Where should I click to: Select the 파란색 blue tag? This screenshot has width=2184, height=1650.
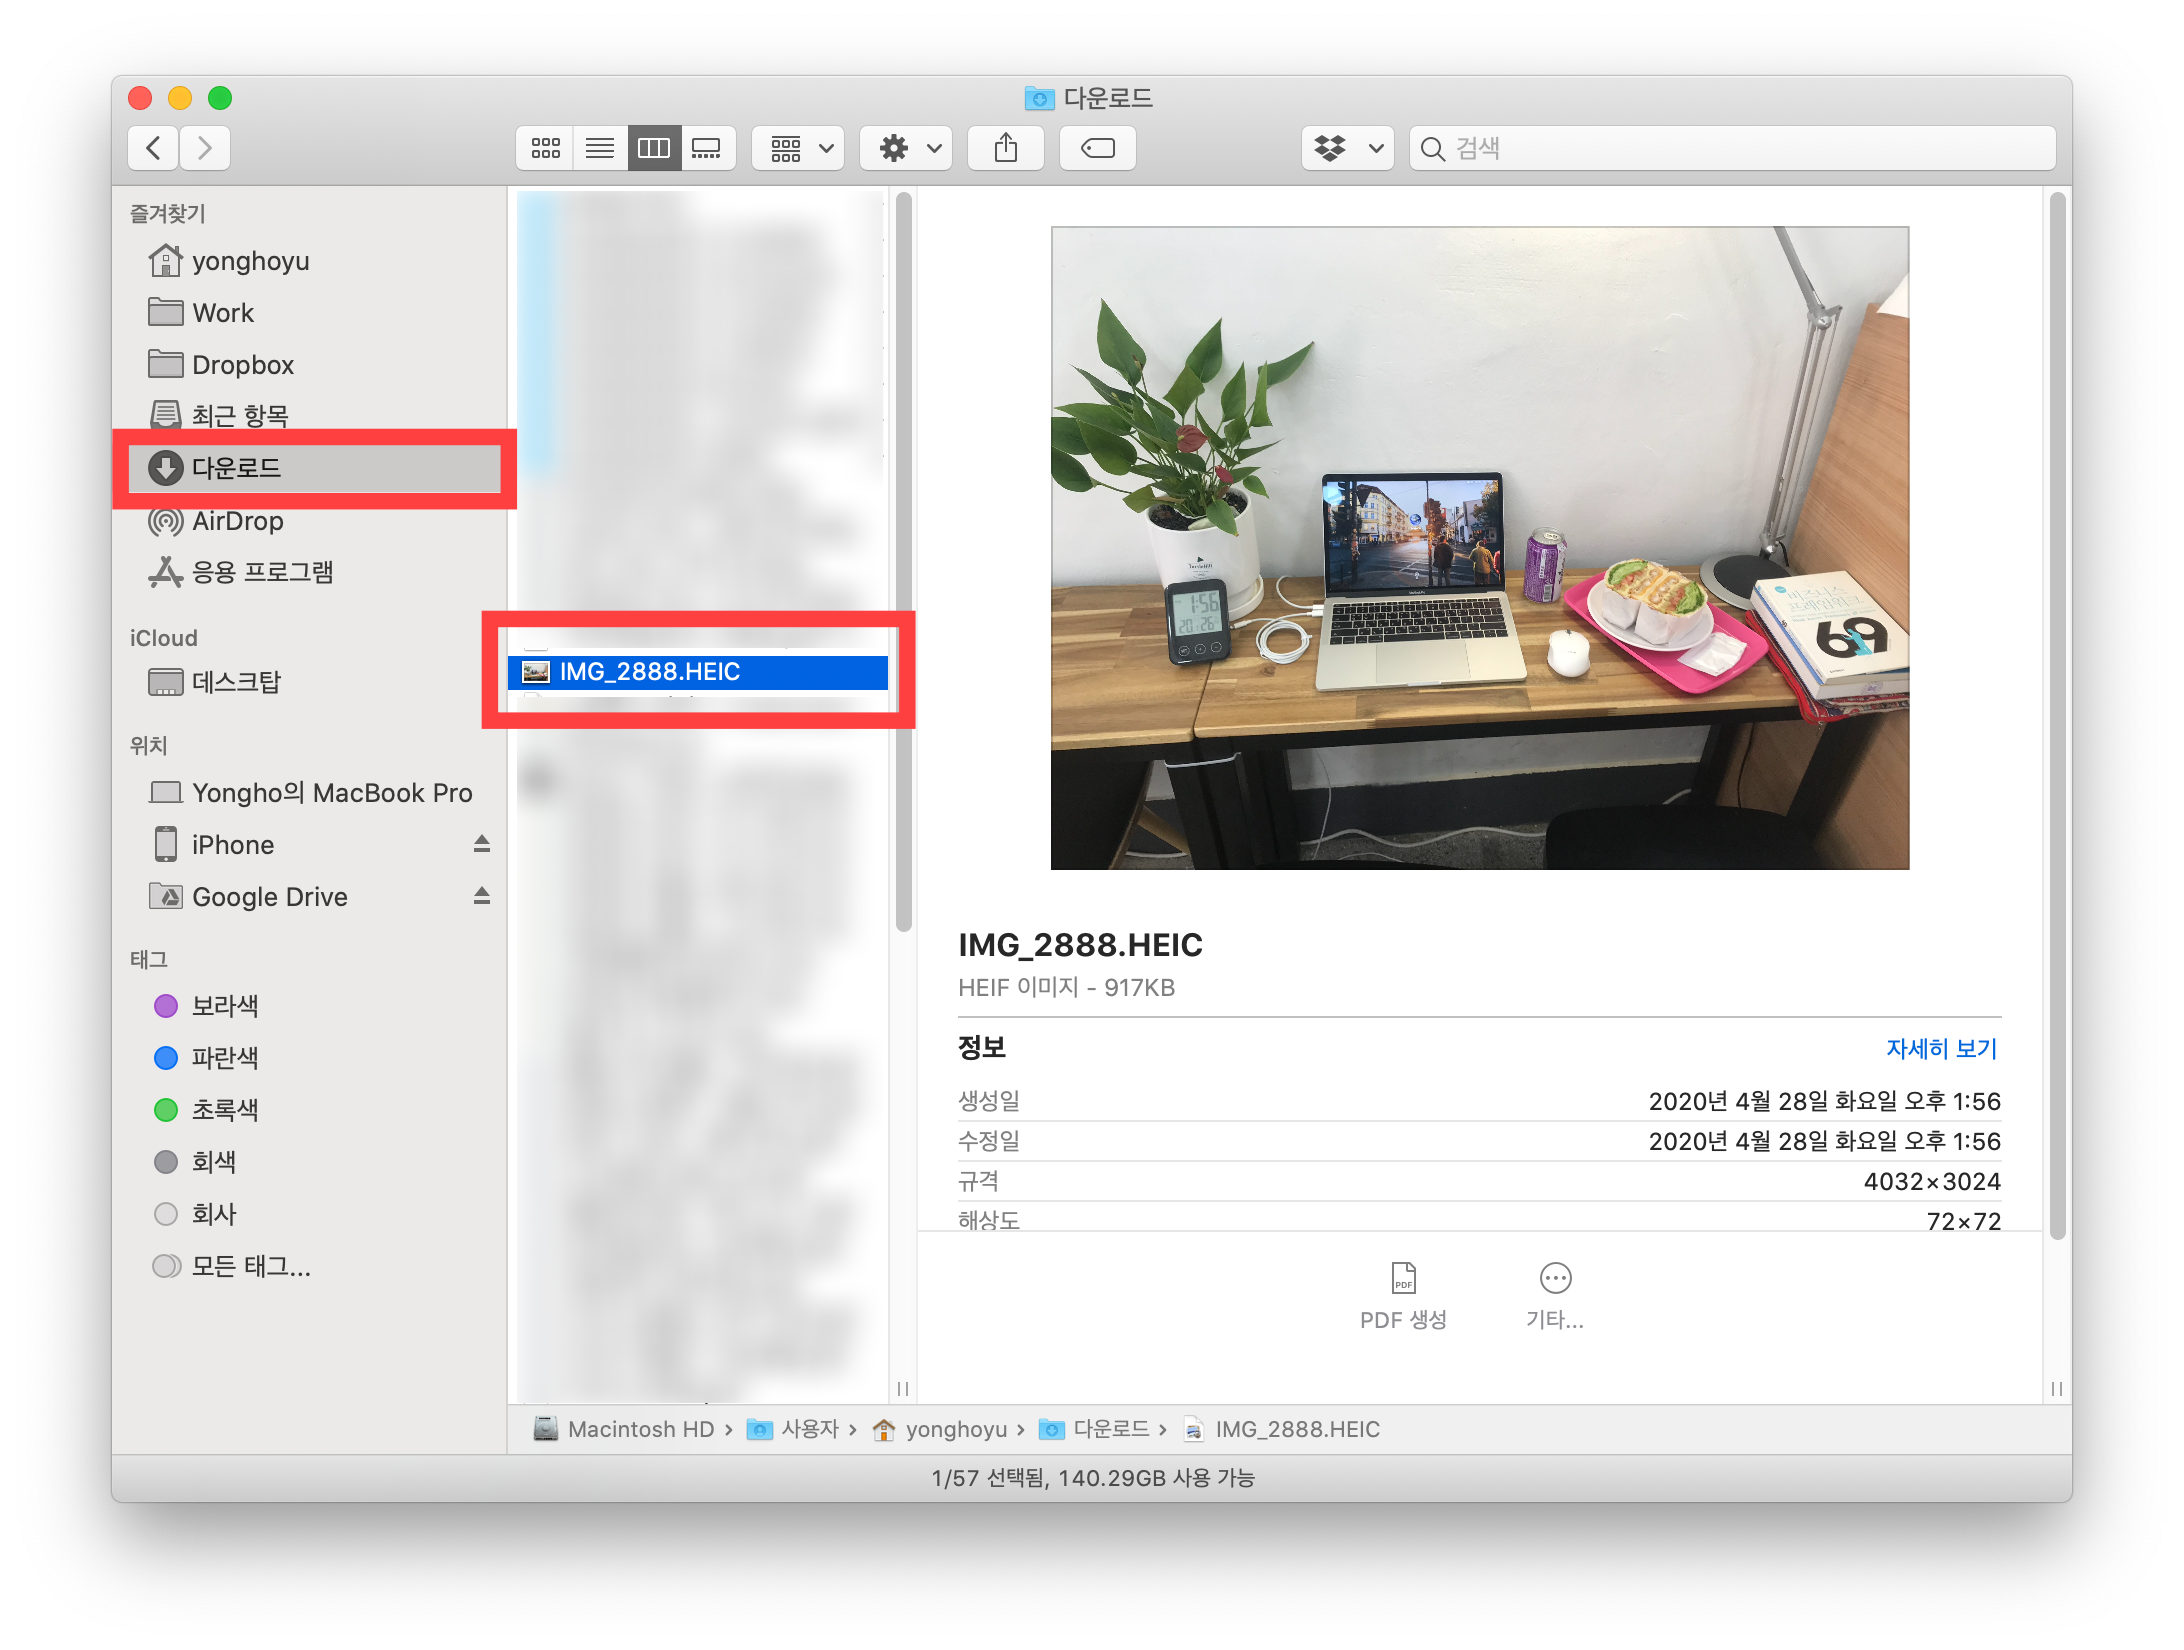click(224, 1057)
